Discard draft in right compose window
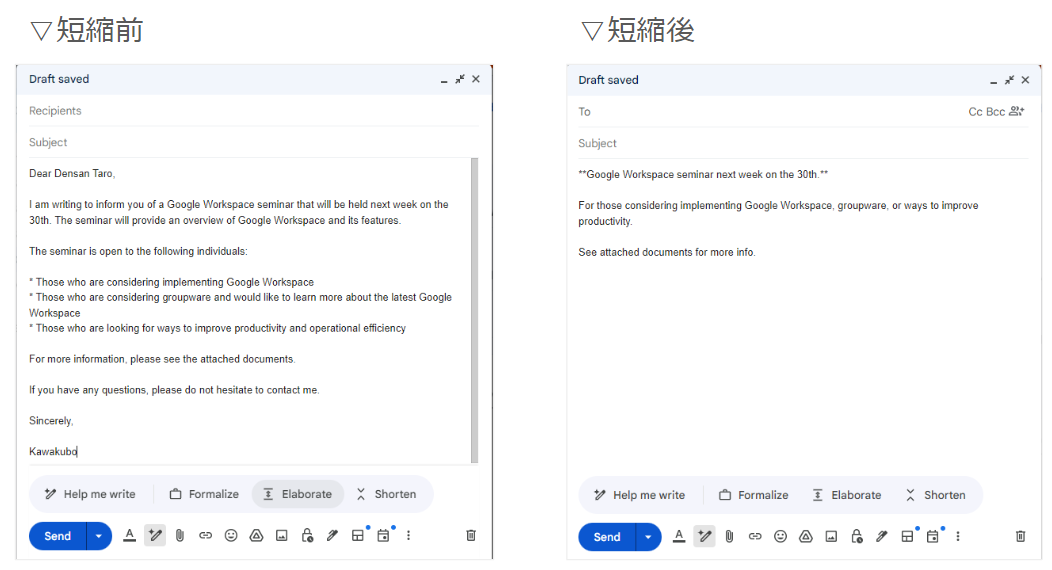The height and width of the screenshot is (570, 1052). click(x=1020, y=536)
